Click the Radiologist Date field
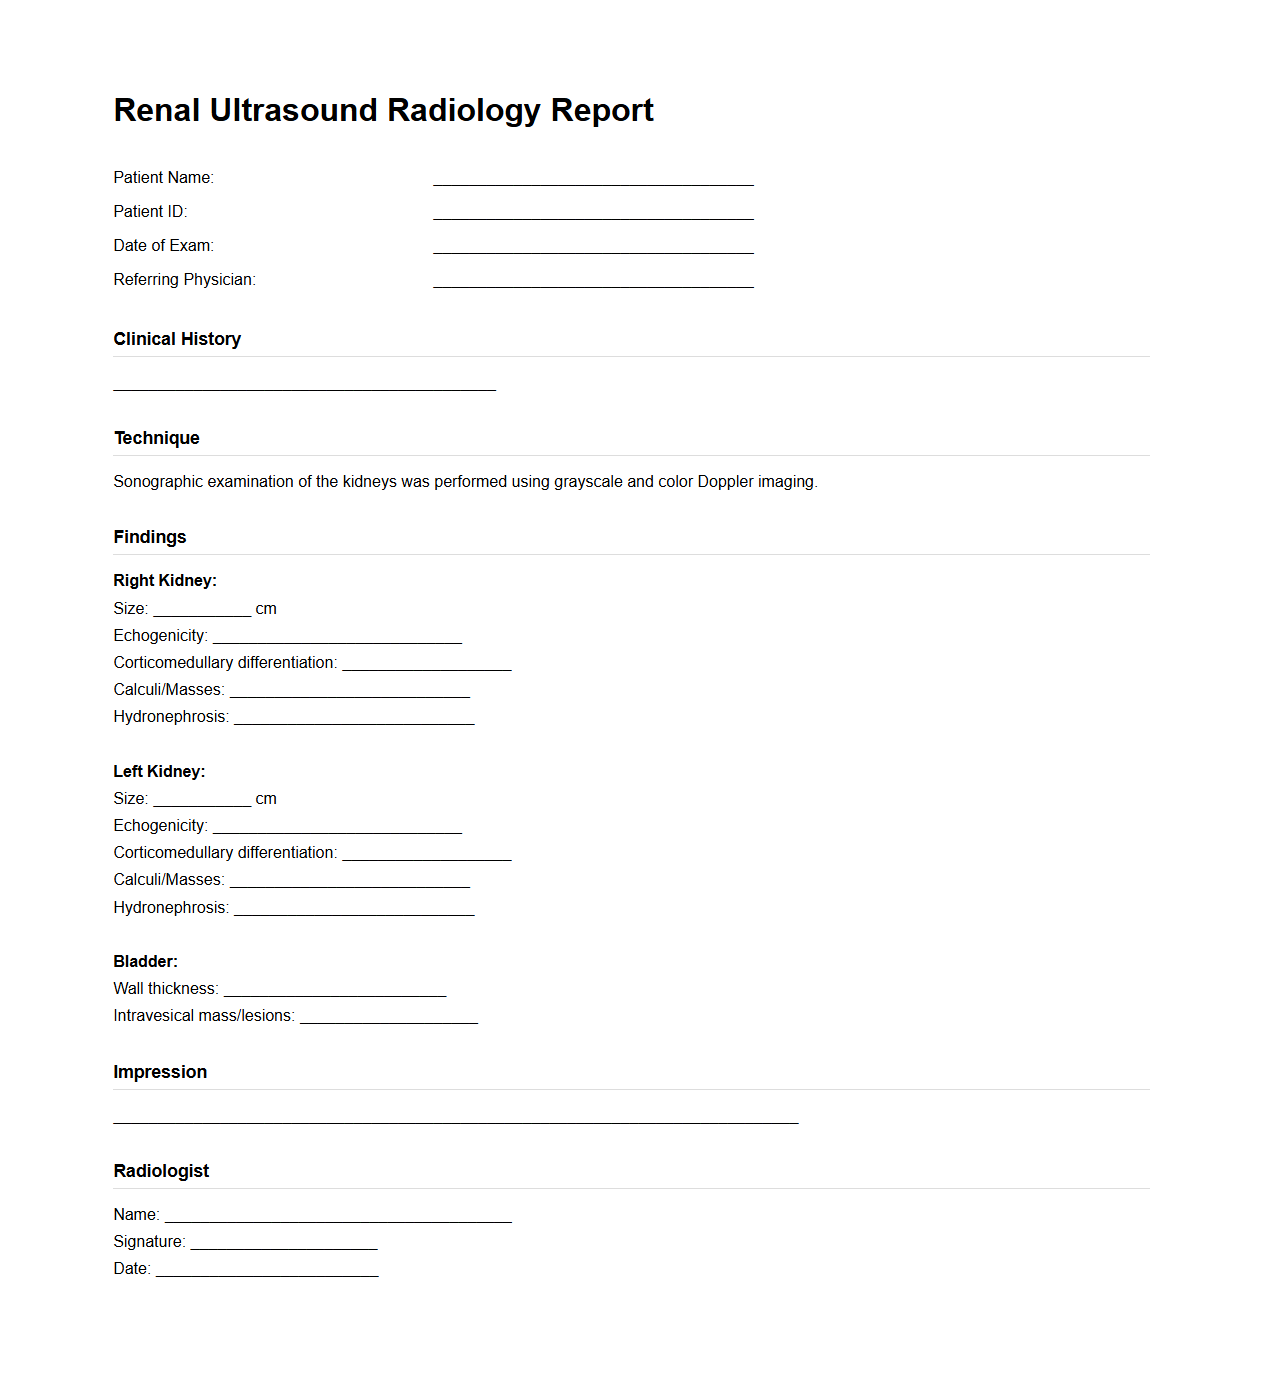1263x1392 pixels. pyautogui.click(x=267, y=1270)
